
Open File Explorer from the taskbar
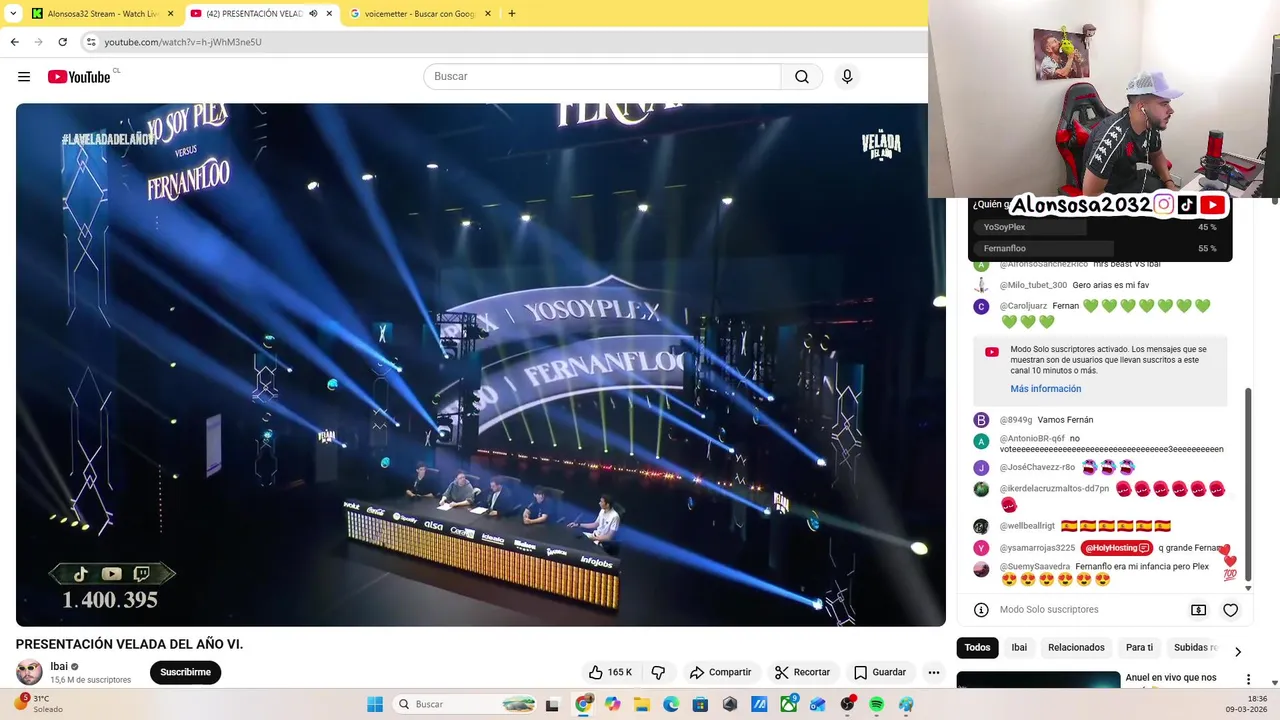642,705
